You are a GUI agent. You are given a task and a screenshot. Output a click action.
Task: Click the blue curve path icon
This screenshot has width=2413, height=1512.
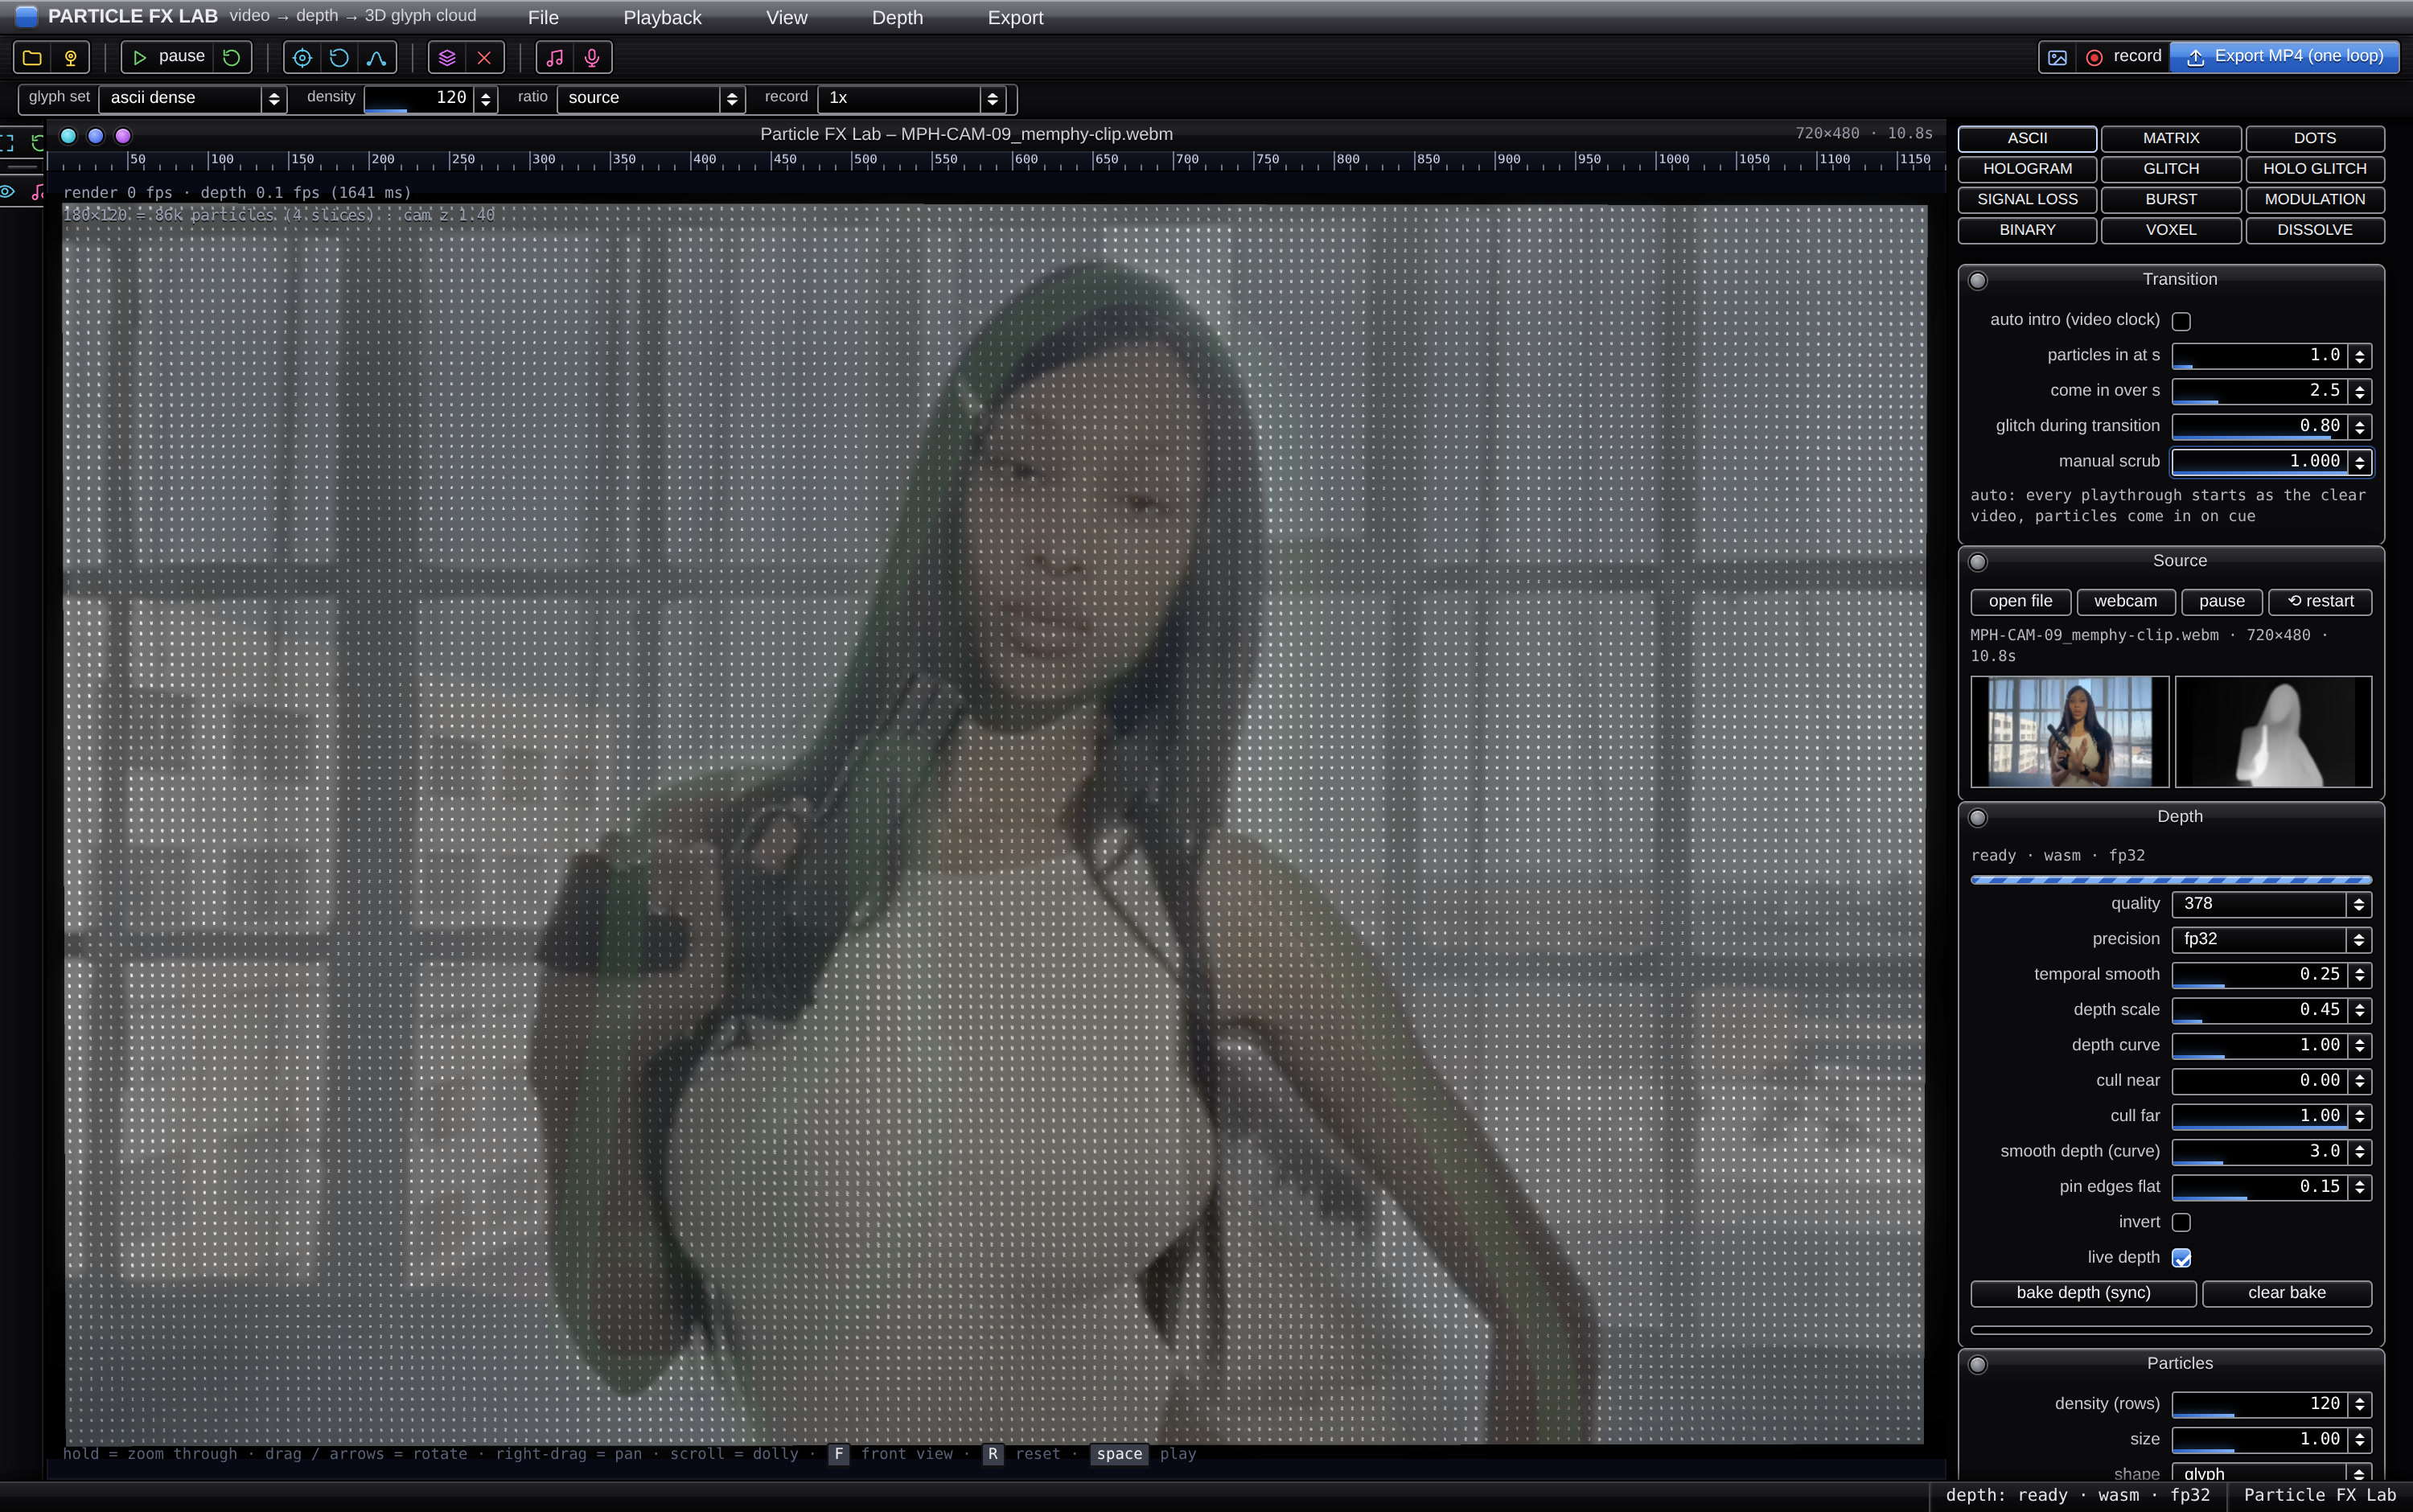point(377,58)
